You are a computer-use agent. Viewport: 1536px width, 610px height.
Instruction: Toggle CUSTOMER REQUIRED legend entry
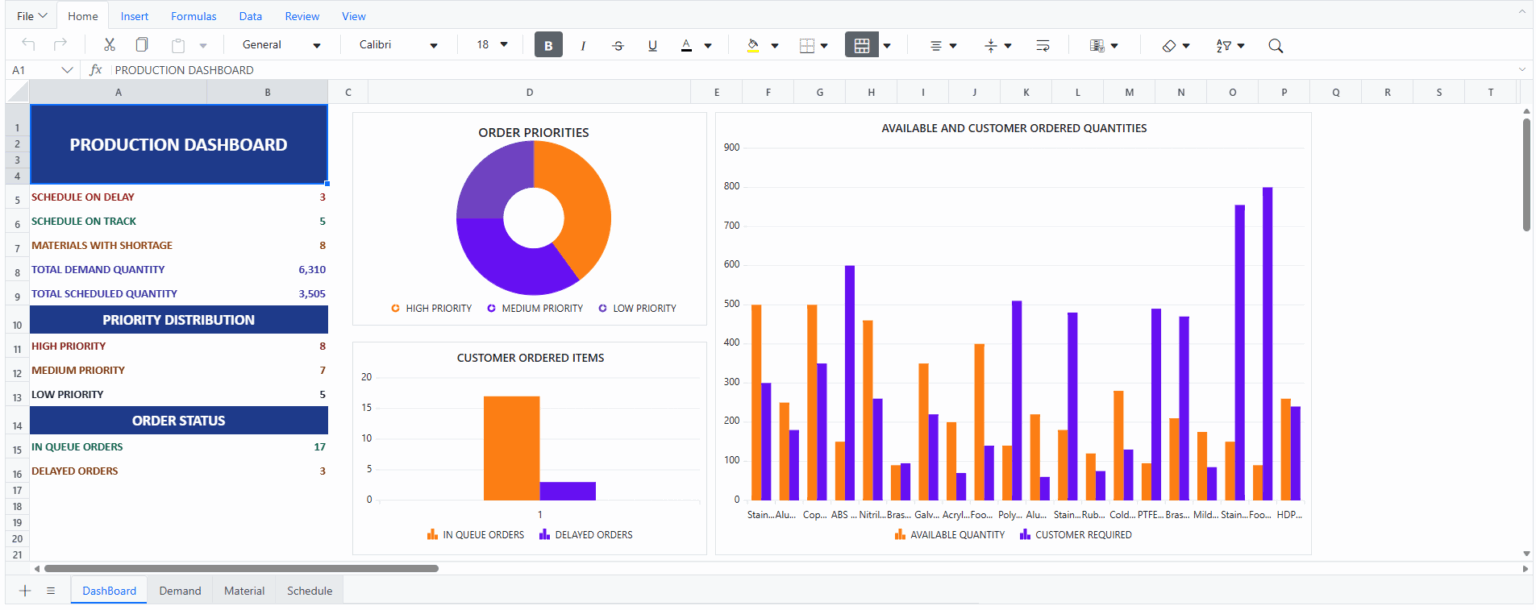pyautogui.click(x=1076, y=535)
